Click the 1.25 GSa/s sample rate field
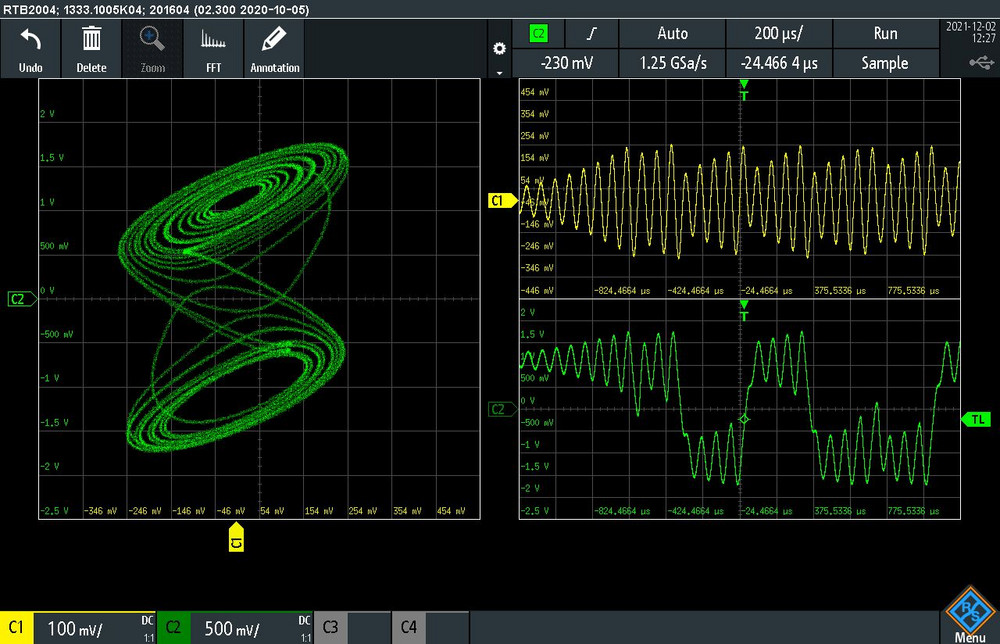This screenshot has height=644, width=1000. (672, 63)
